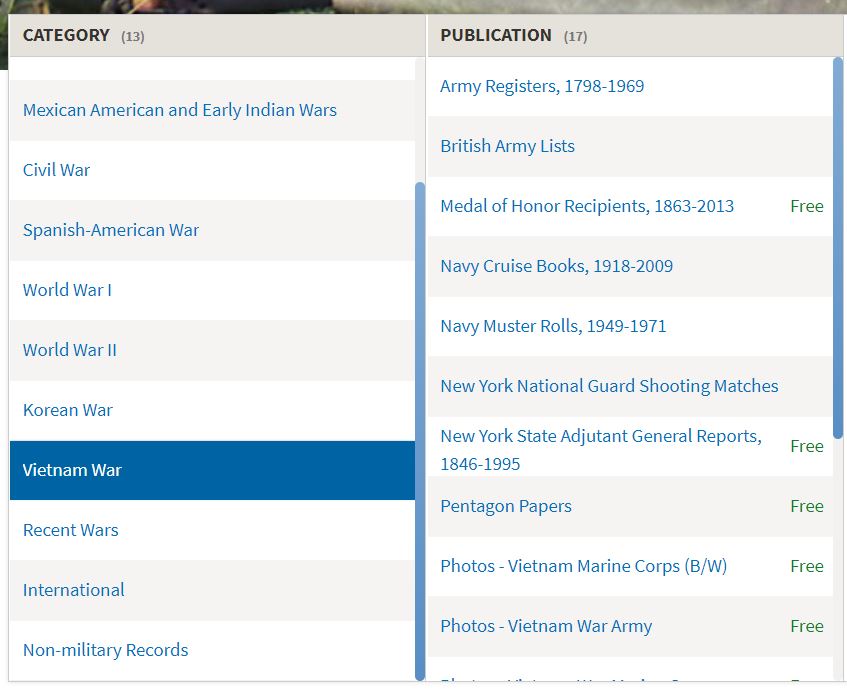Open Army Registers, 1798-1969 publication
The height and width of the screenshot is (693, 847).
(x=542, y=86)
